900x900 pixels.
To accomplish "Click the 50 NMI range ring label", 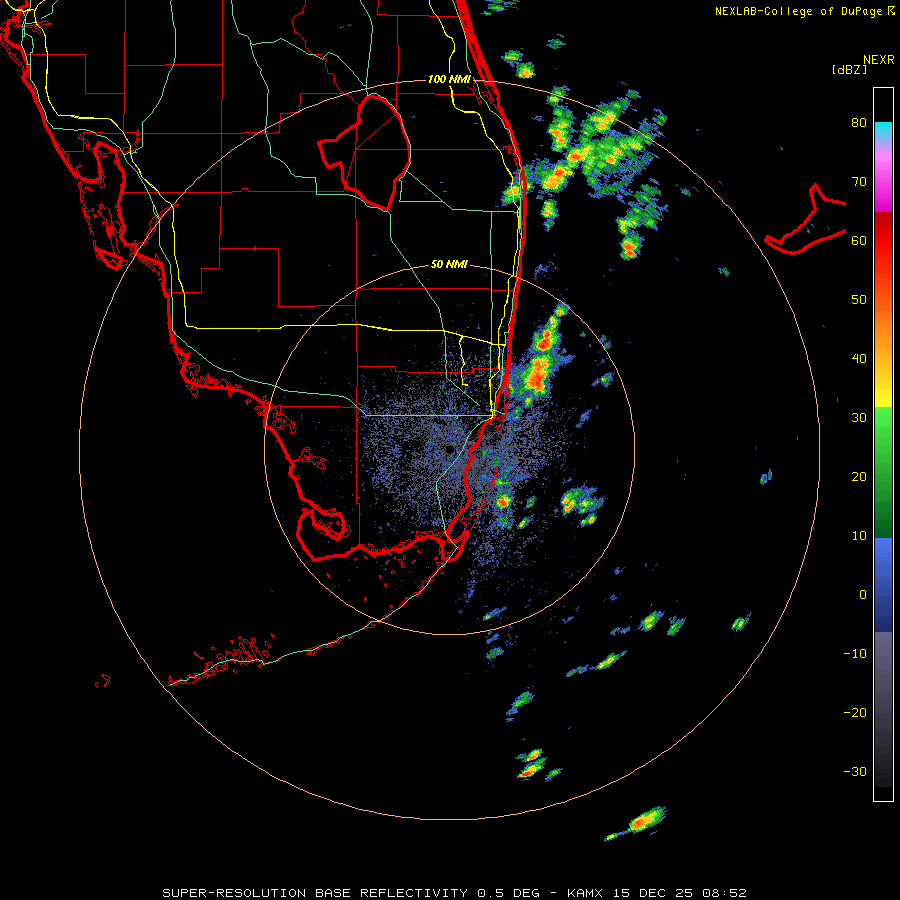I will (449, 265).
